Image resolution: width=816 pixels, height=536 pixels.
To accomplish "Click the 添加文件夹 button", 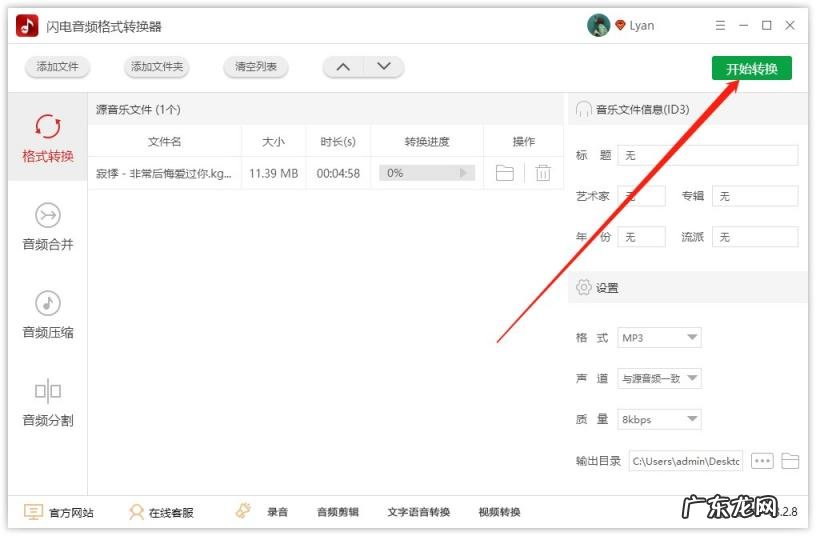I will (x=156, y=67).
